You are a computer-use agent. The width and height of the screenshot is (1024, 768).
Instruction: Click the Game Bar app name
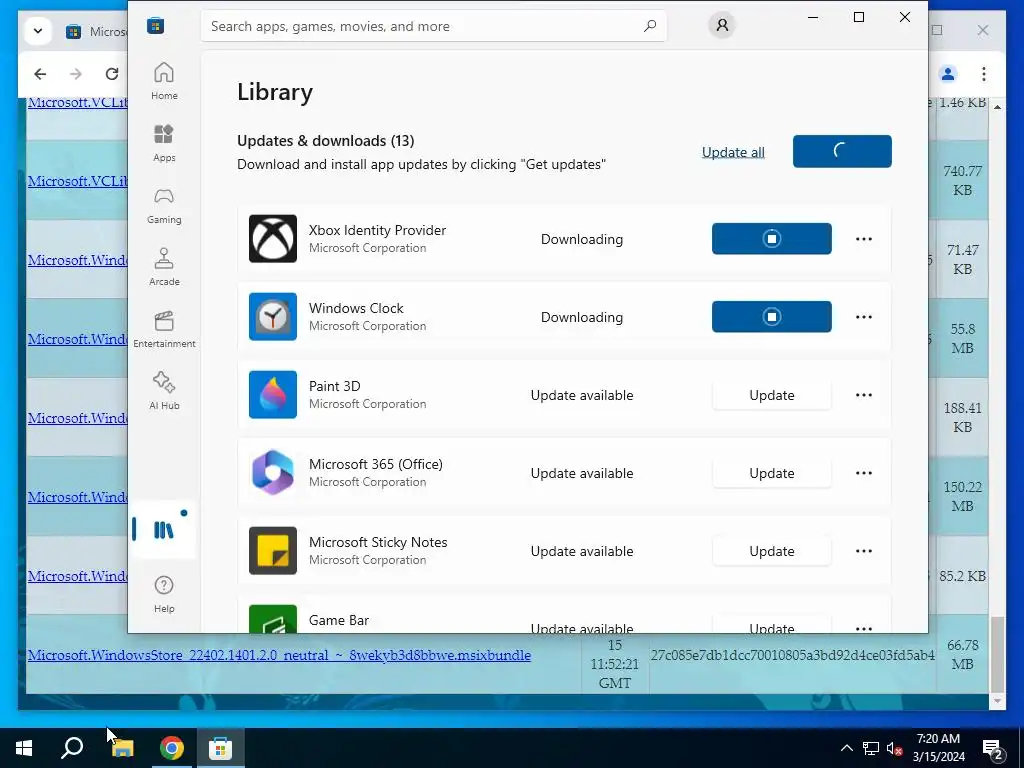(338, 620)
